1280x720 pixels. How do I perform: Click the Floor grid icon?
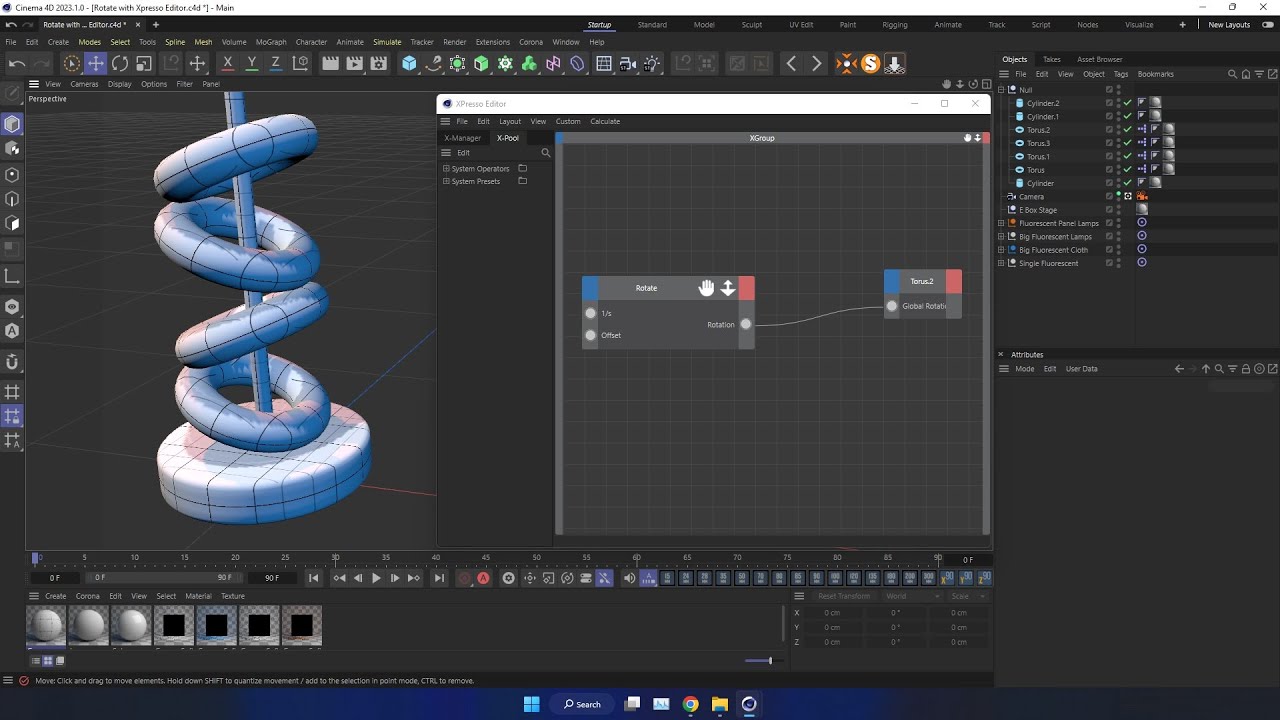coord(604,64)
